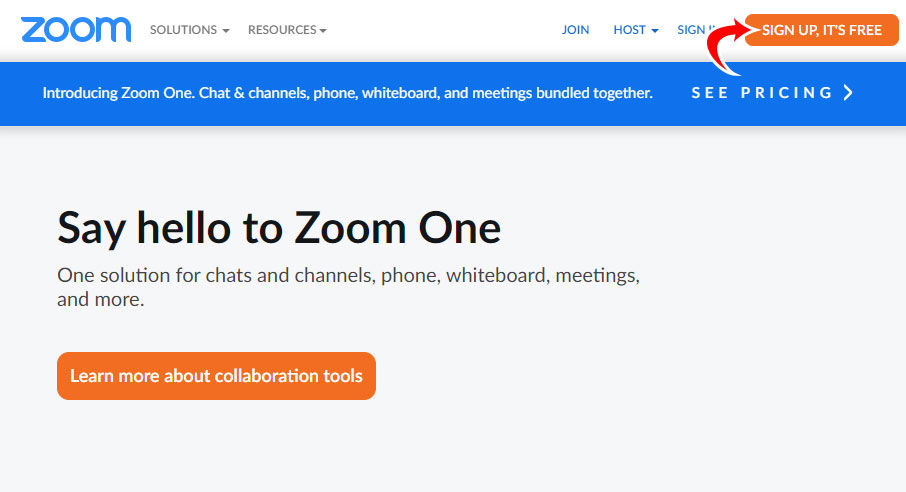Follow the SEE PRICING link text
The height and width of the screenshot is (492, 906).
[x=762, y=93]
